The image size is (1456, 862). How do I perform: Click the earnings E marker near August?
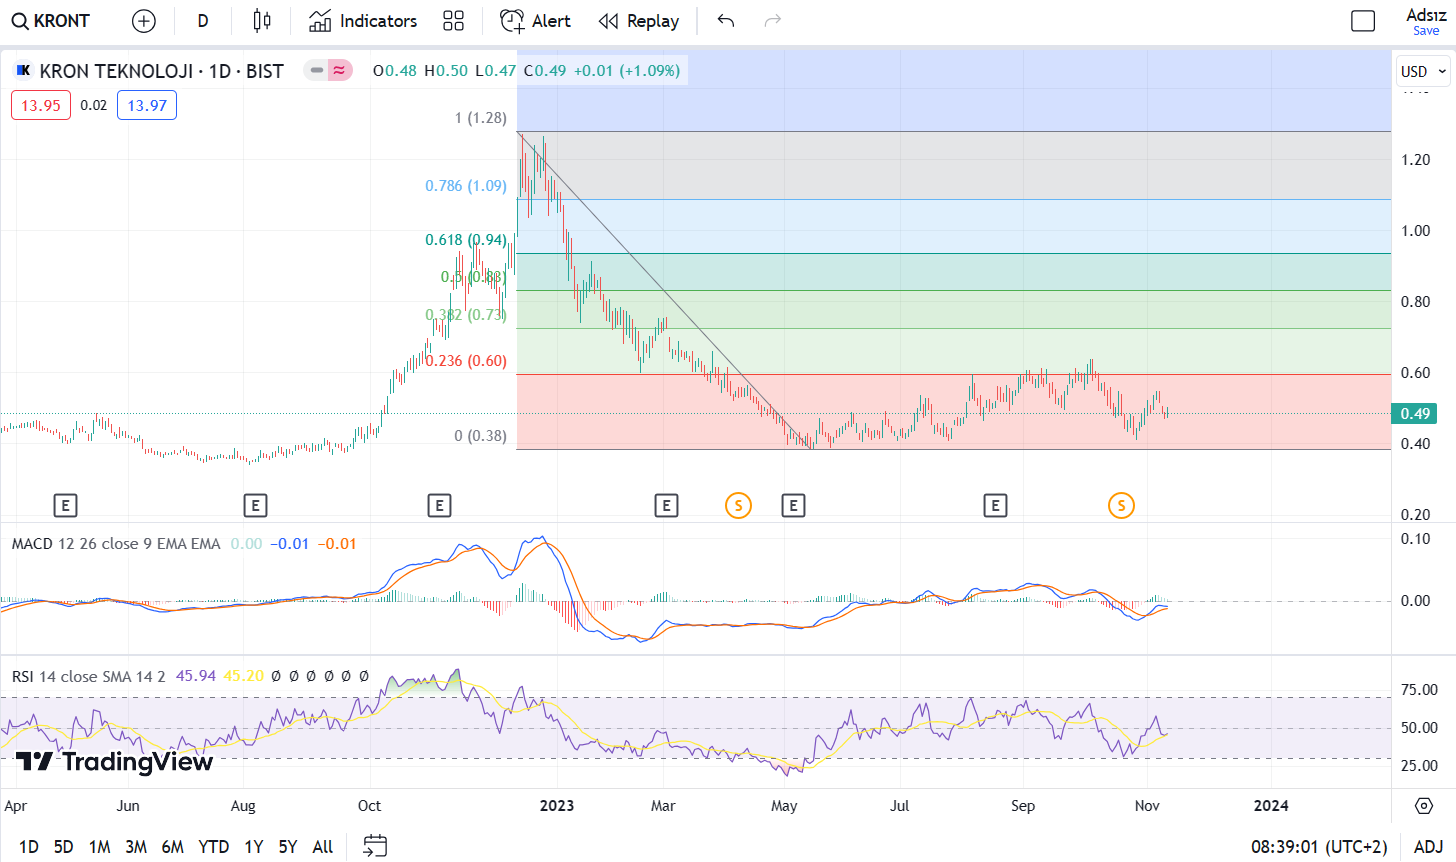coord(255,506)
